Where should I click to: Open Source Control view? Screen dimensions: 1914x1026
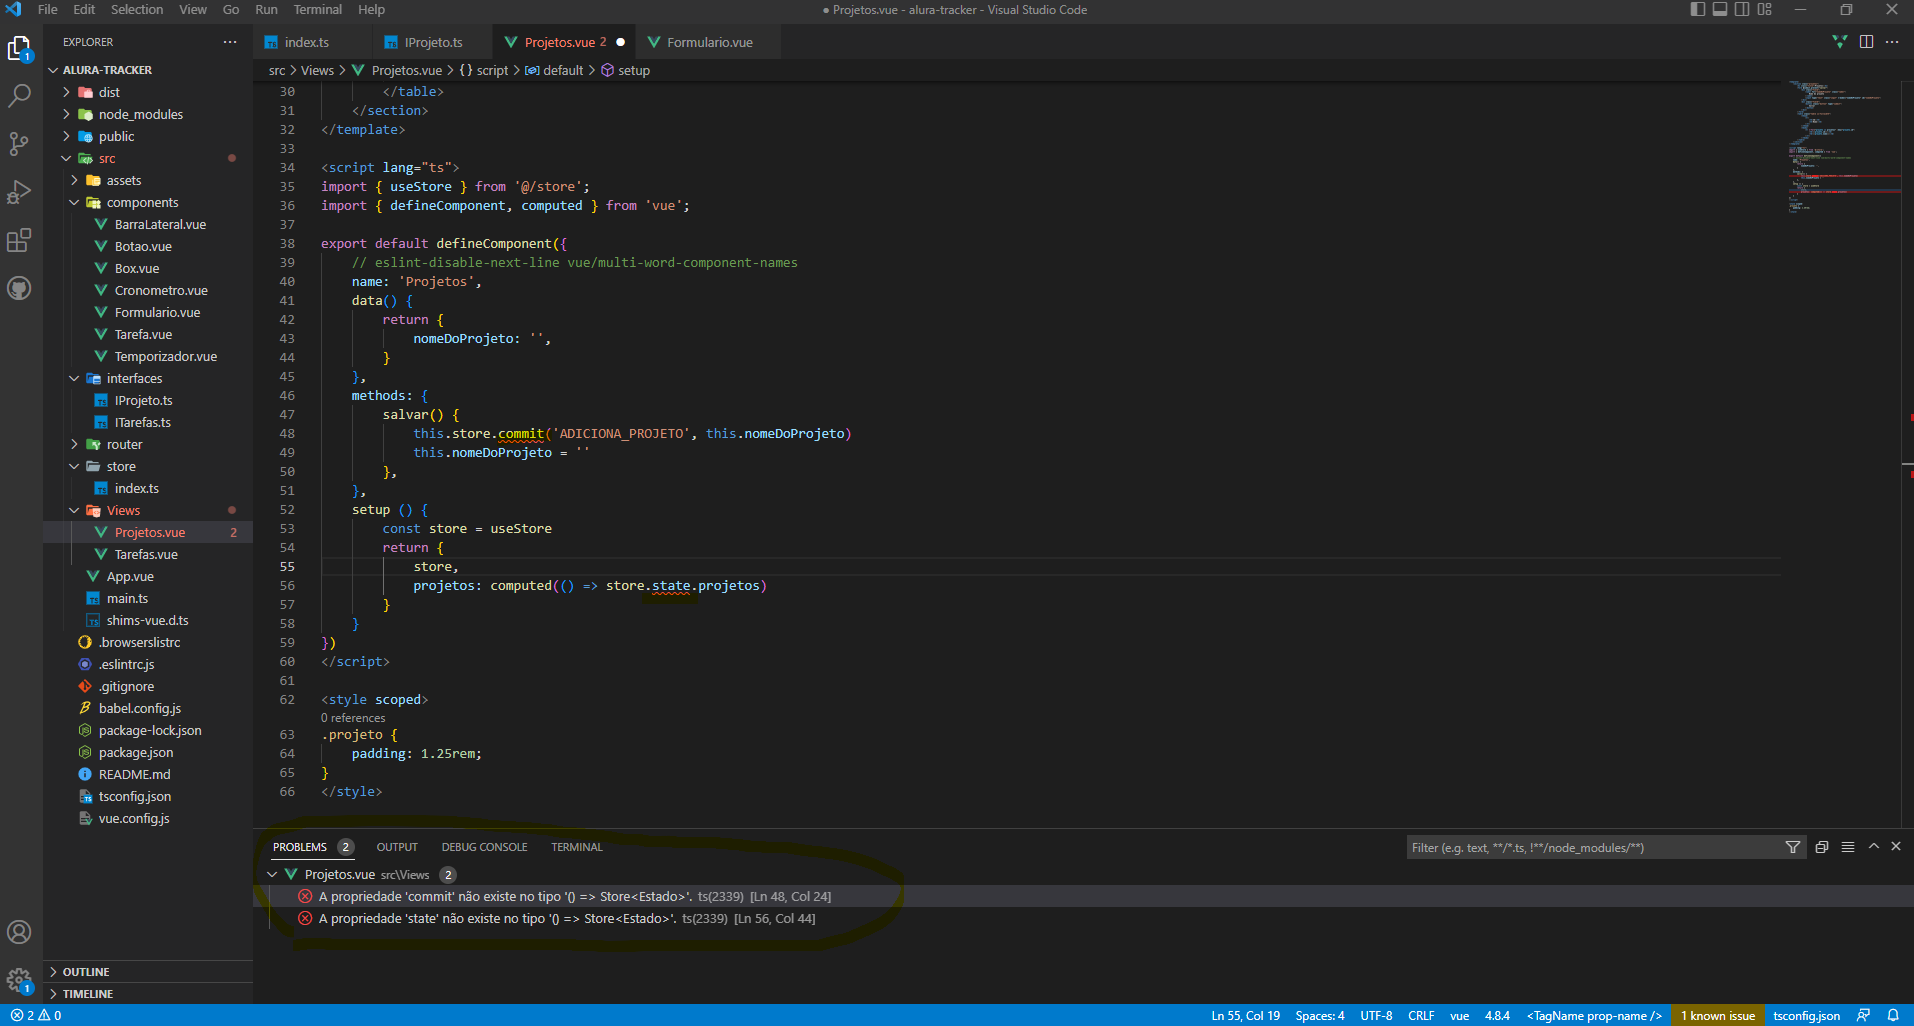[x=20, y=144]
